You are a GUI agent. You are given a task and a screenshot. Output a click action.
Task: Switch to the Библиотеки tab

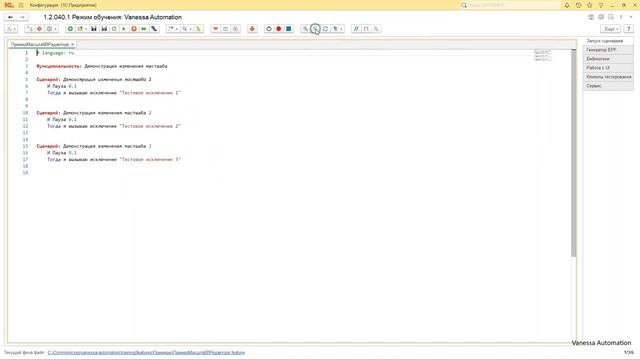click(608, 59)
